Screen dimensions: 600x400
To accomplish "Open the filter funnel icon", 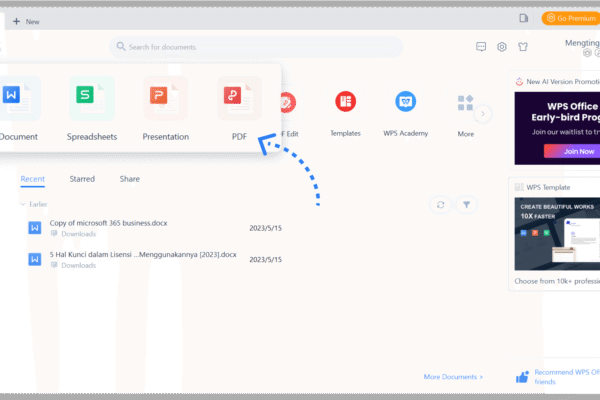I will (x=466, y=204).
